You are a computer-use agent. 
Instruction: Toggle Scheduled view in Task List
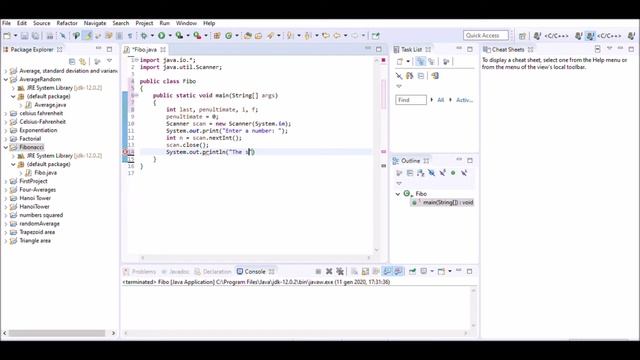[x=431, y=62]
